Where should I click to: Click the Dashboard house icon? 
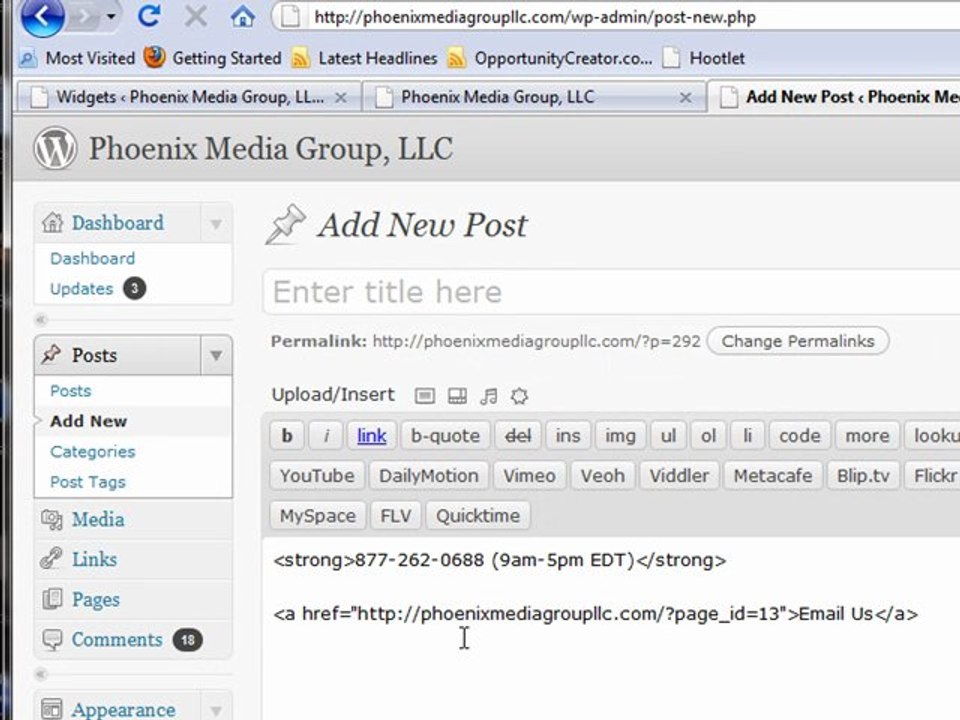coord(53,222)
